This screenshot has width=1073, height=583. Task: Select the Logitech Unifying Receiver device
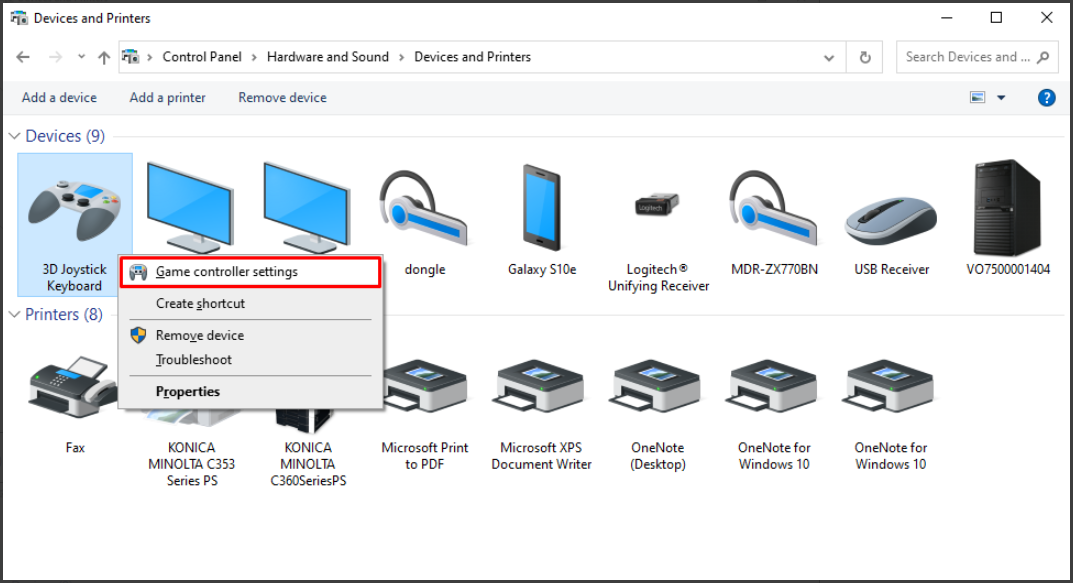tap(658, 208)
